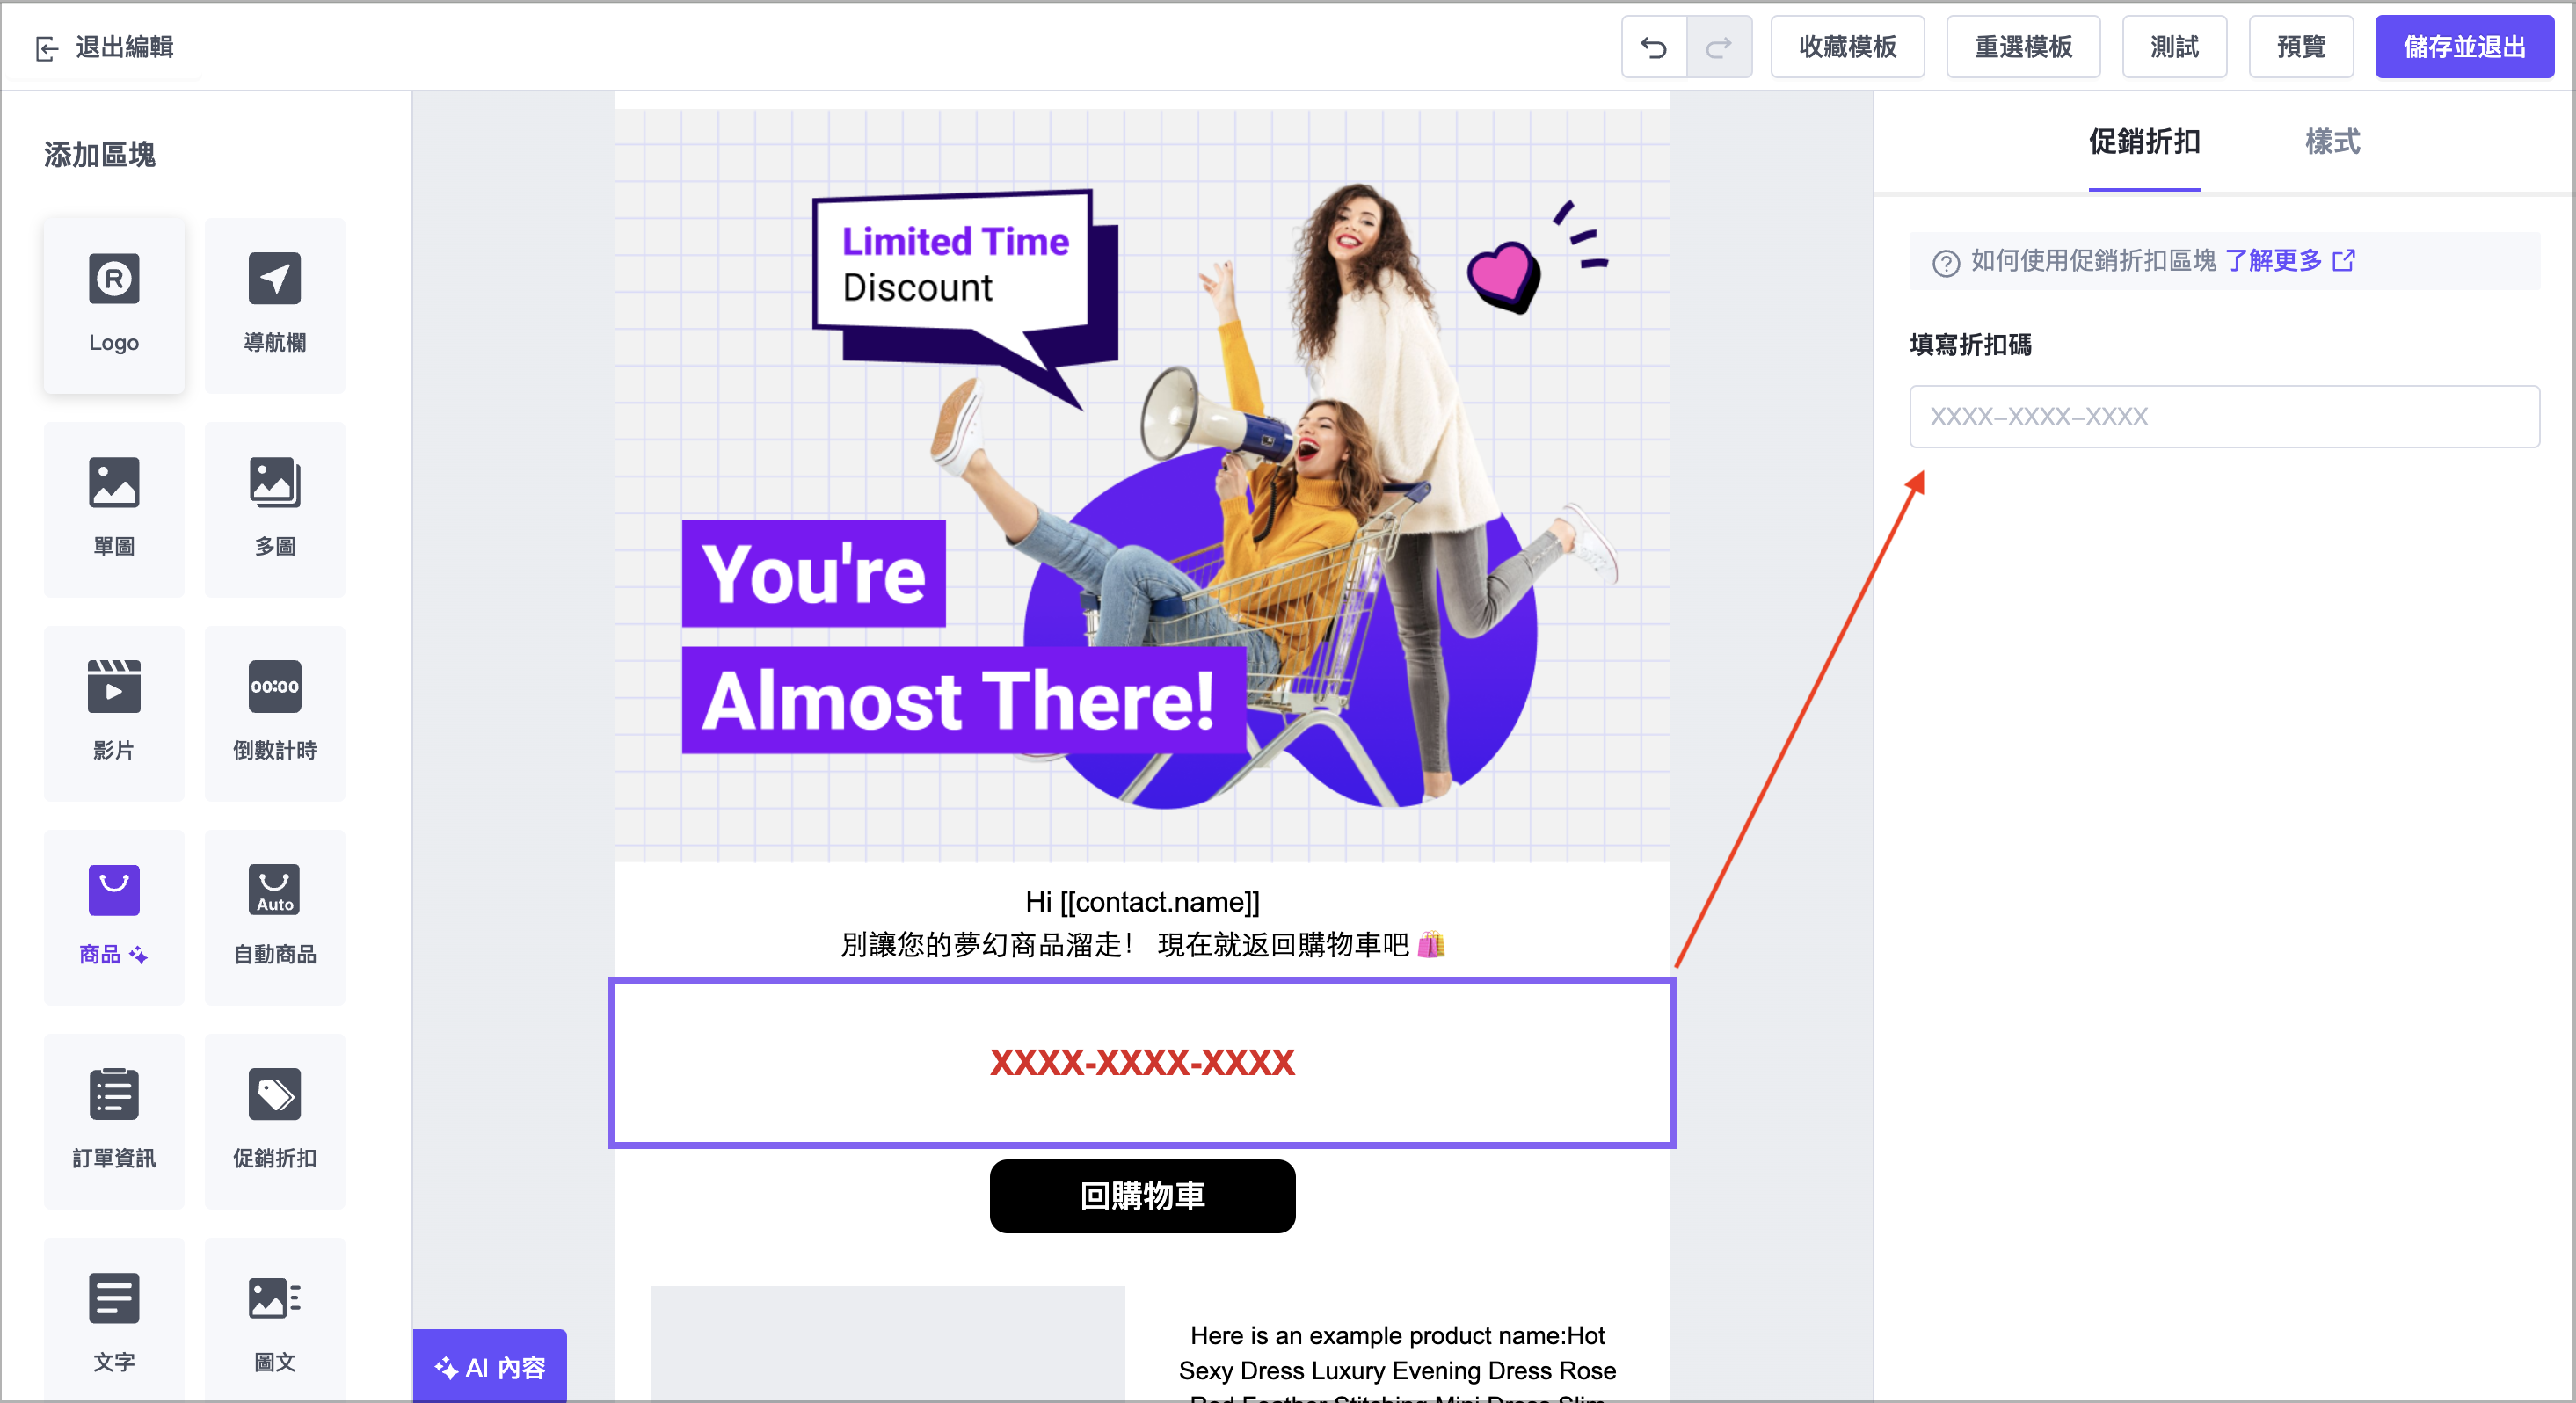Image resolution: width=2576 pixels, height=1403 pixels.
Task: Insert a 多圖 multi-image block
Action: (275, 509)
